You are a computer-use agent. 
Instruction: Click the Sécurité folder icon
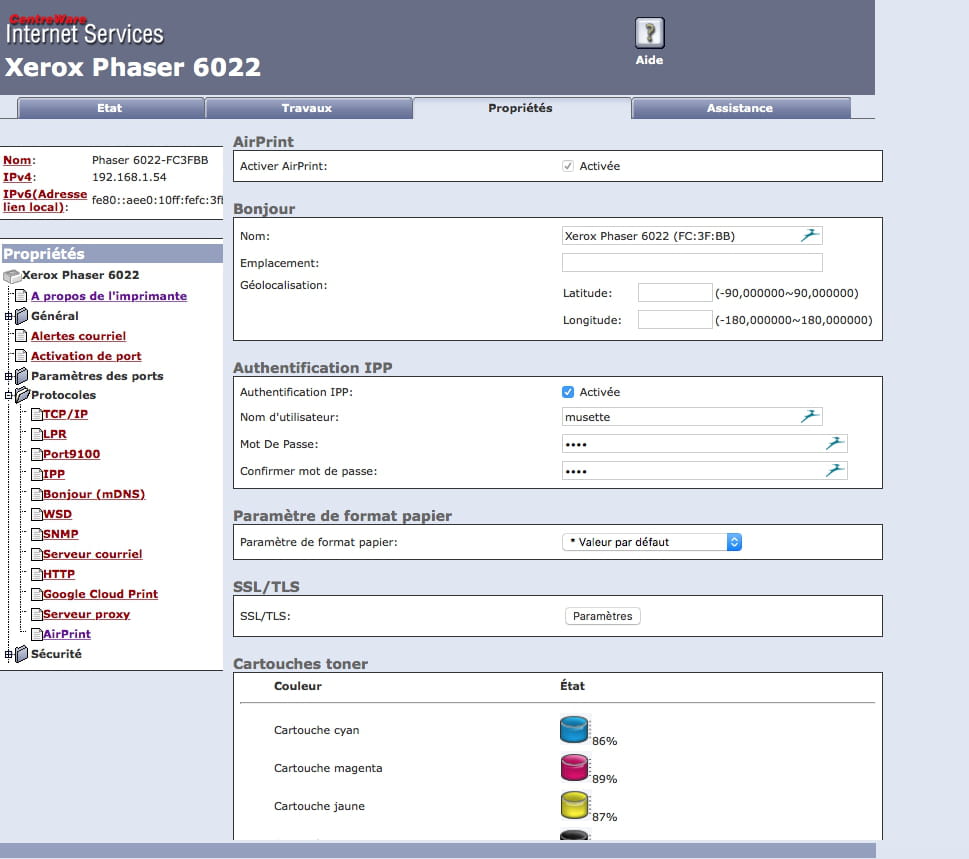(22, 654)
